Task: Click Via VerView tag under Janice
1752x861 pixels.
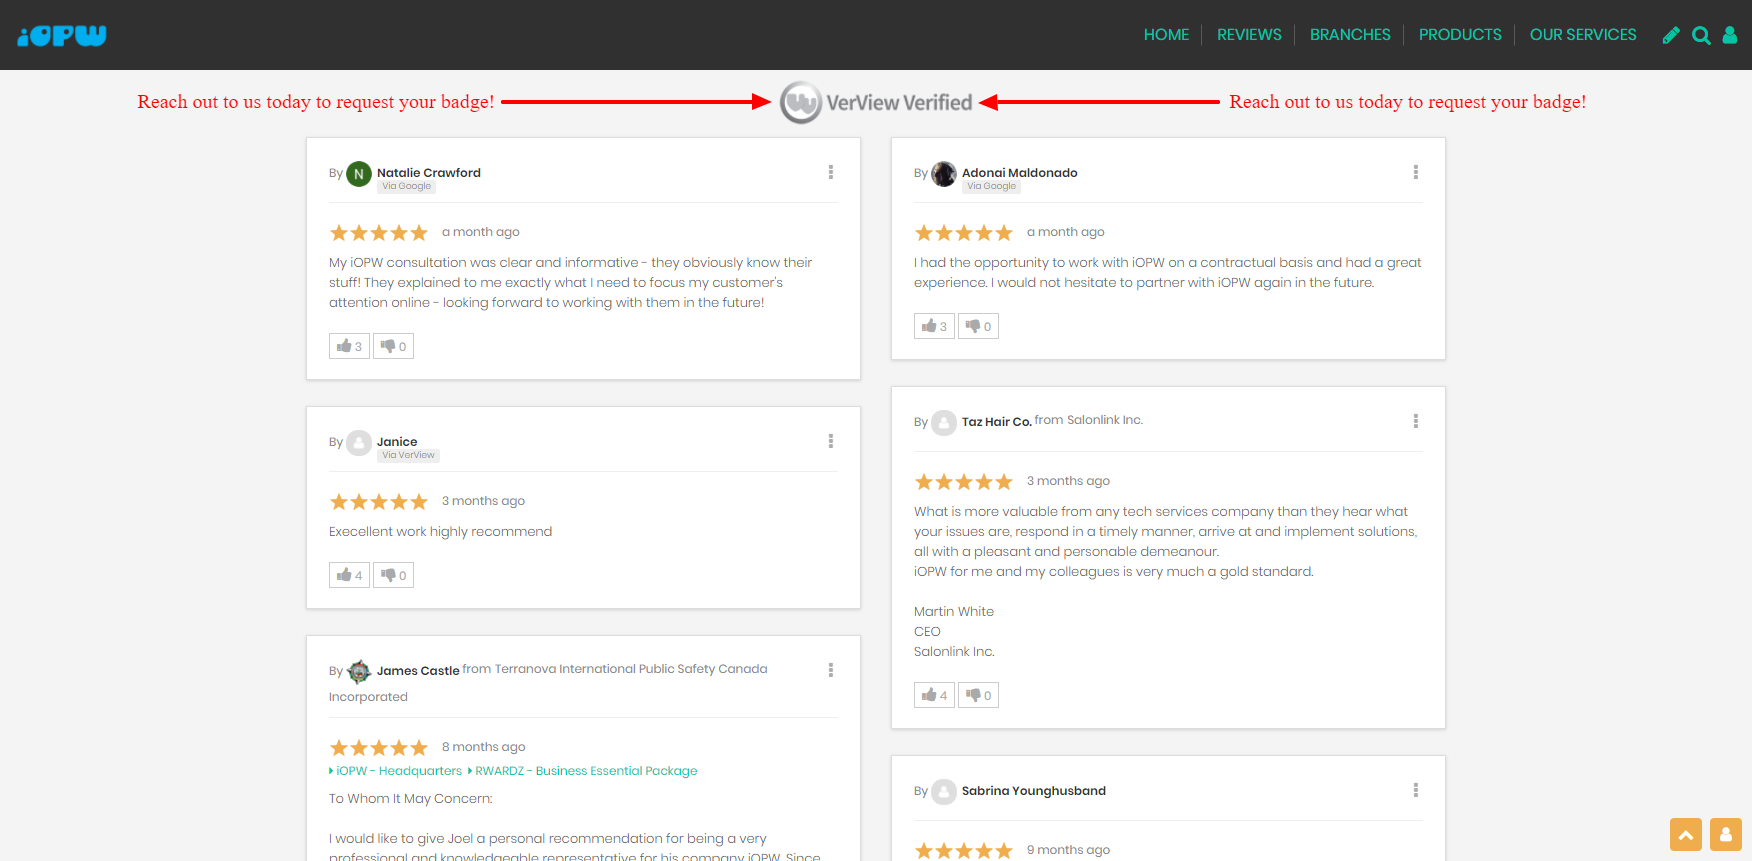Action: (408, 455)
